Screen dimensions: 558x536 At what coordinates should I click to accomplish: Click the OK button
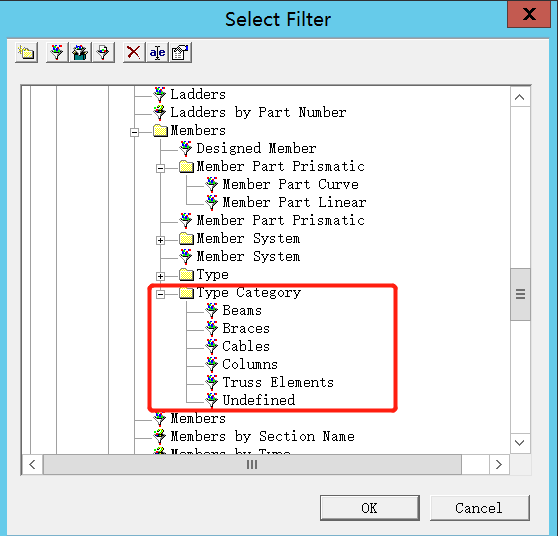[369, 508]
